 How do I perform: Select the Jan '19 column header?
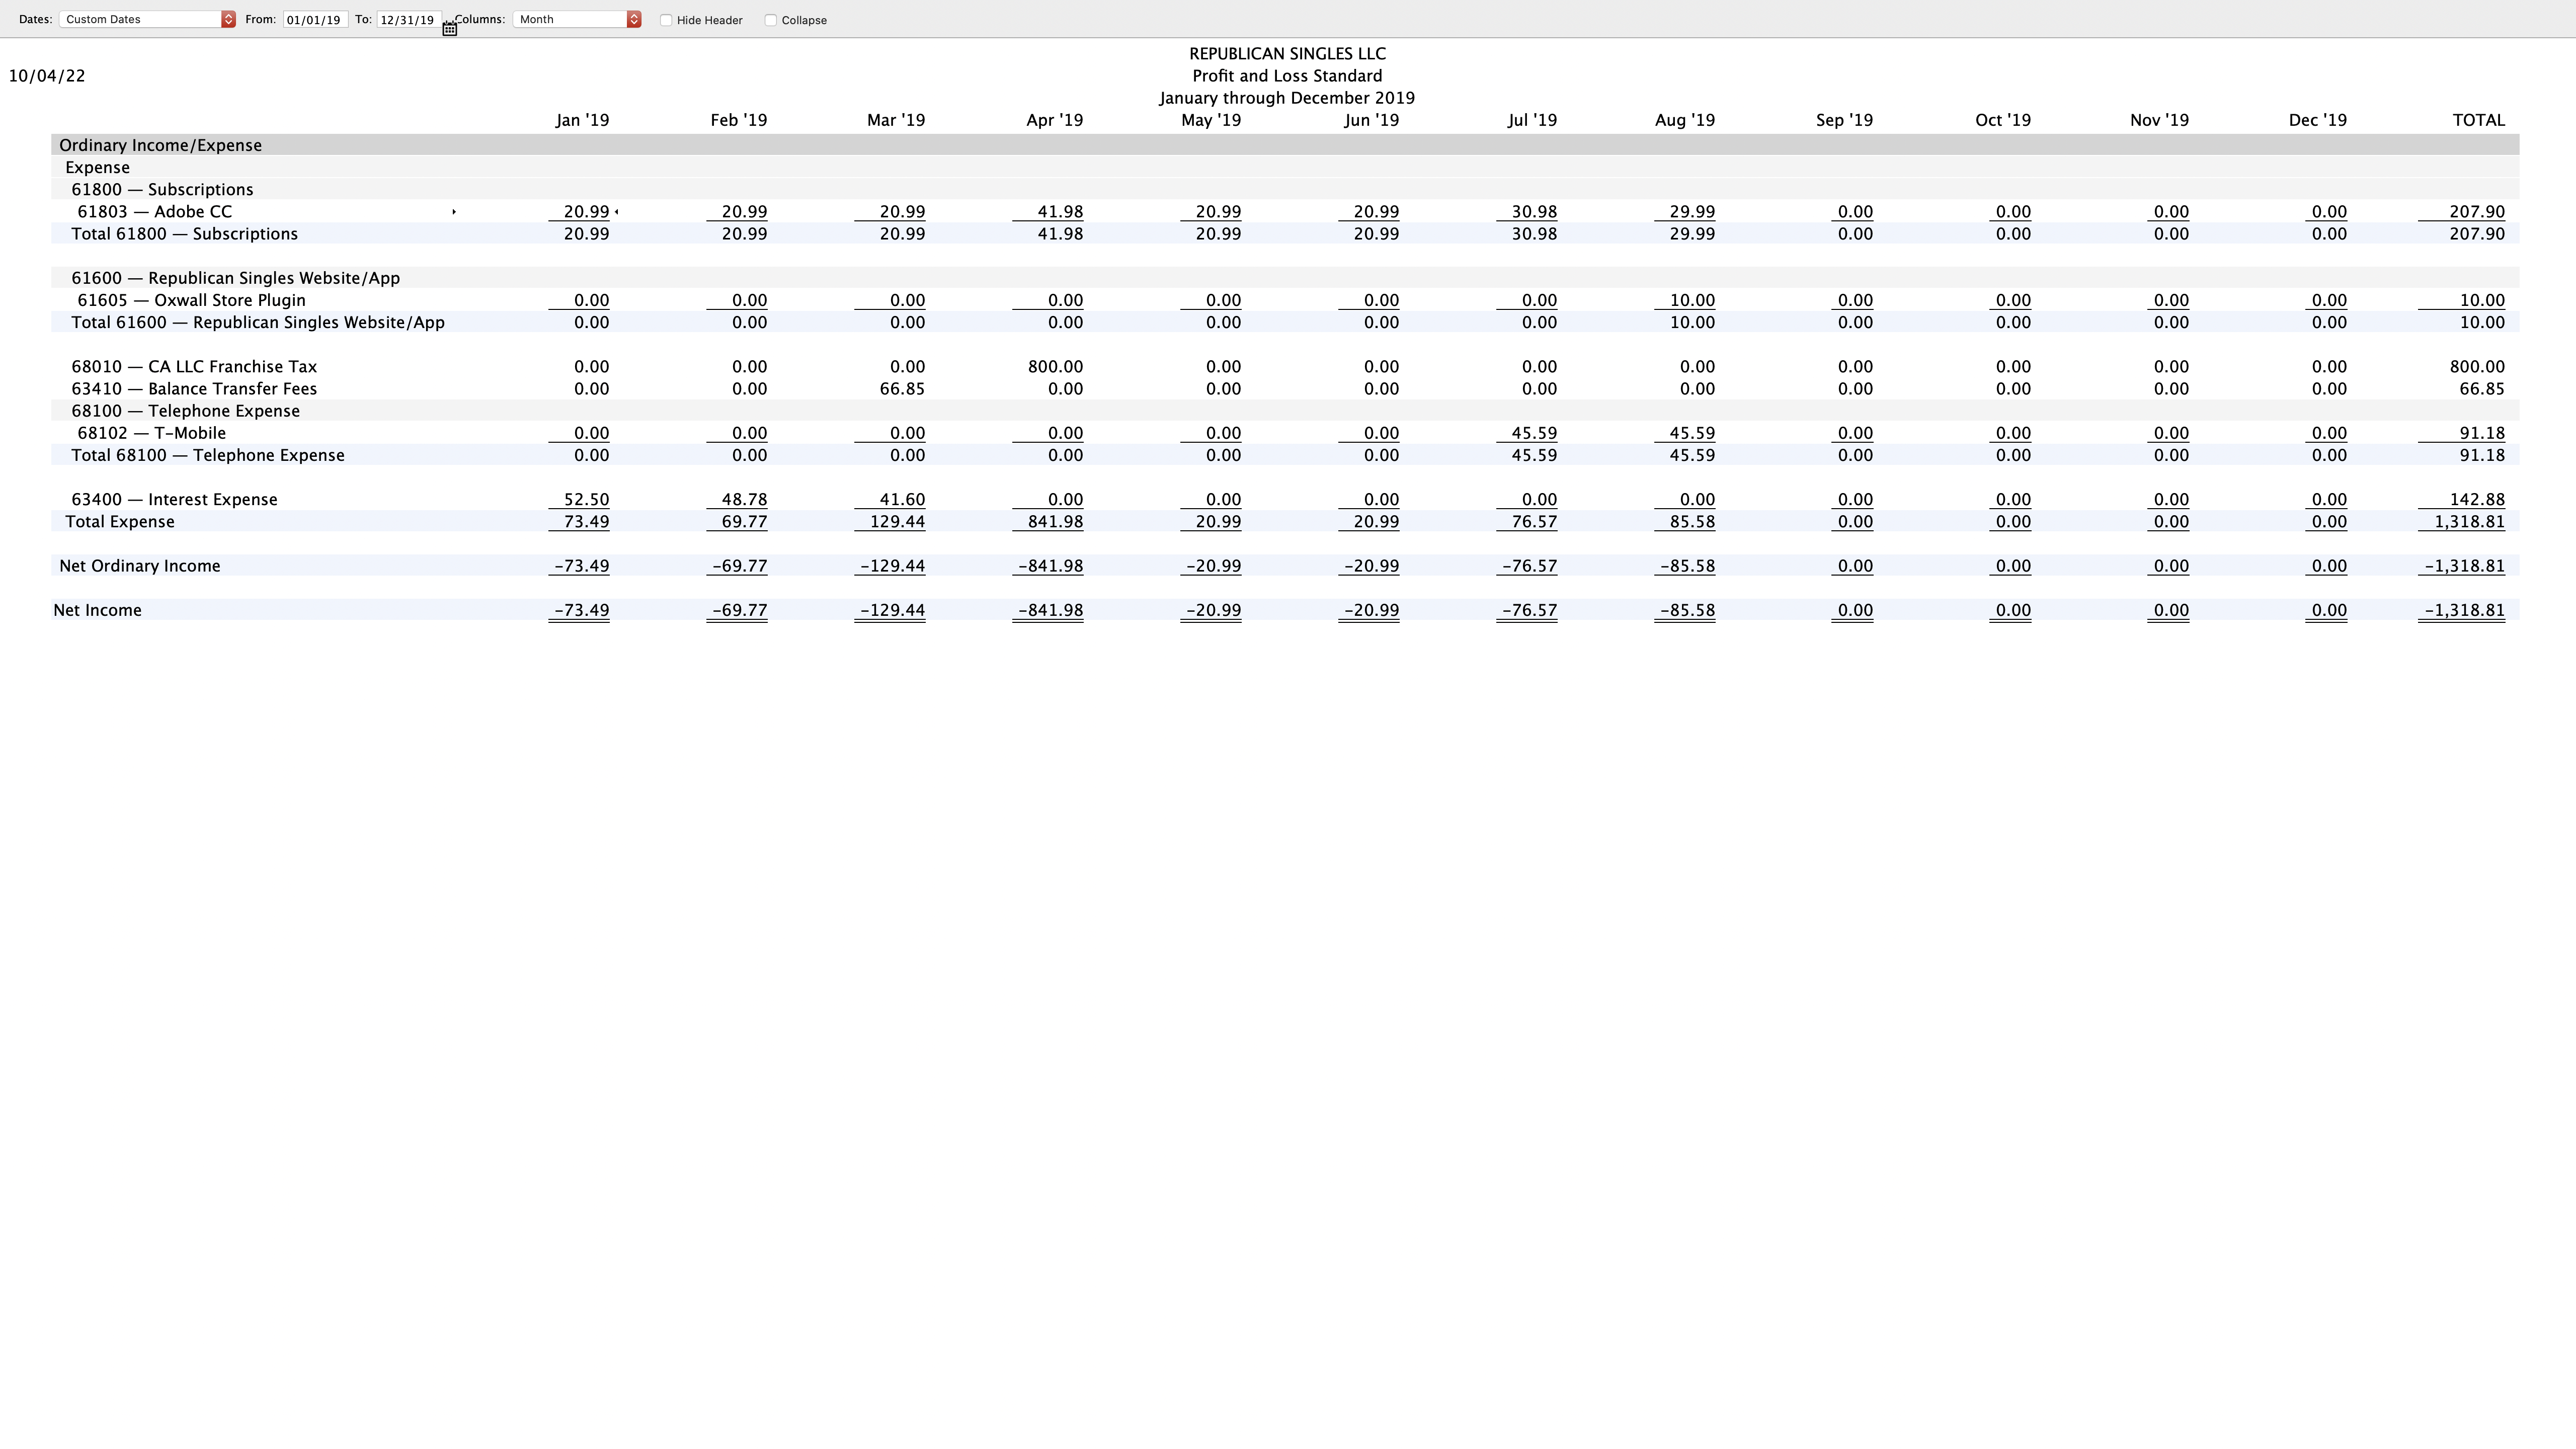pyautogui.click(x=582, y=120)
